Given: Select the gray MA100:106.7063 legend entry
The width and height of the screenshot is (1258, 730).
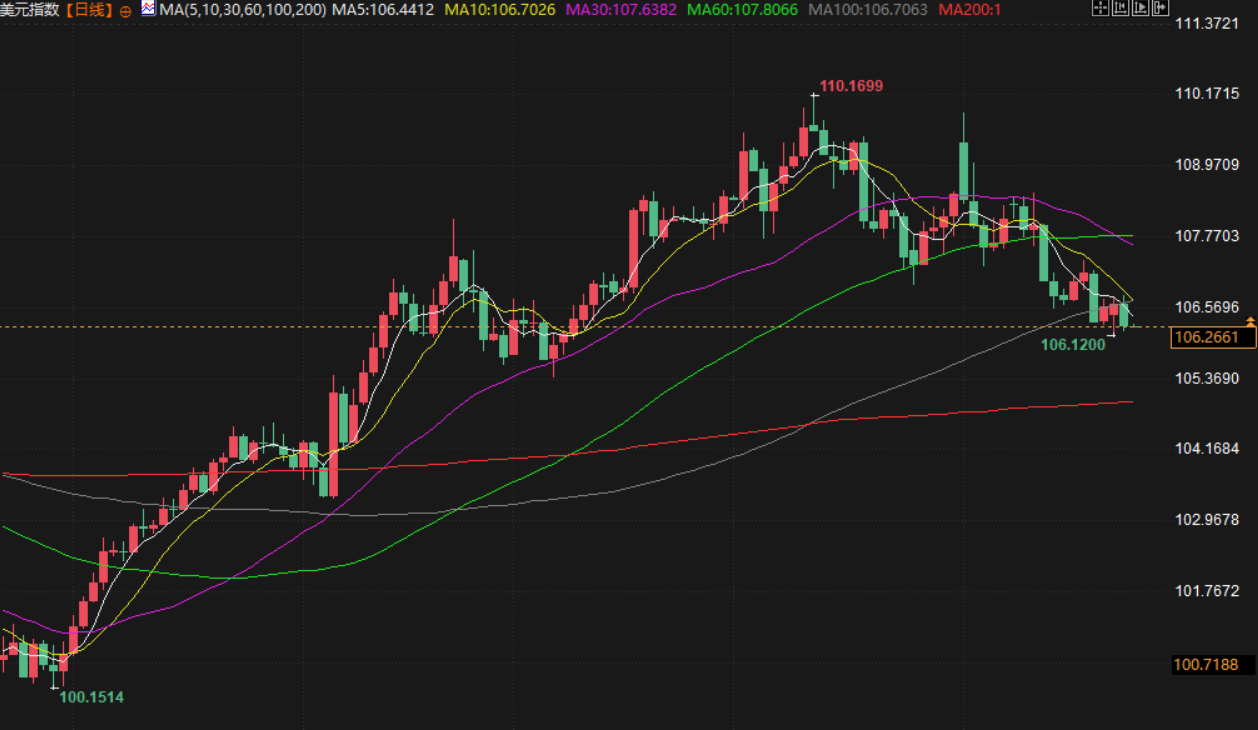Looking at the screenshot, I should (867, 10).
